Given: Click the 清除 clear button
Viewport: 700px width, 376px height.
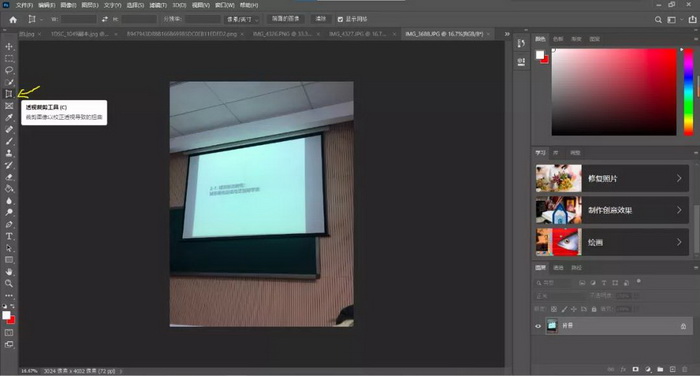Looking at the screenshot, I should click(x=321, y=19).
